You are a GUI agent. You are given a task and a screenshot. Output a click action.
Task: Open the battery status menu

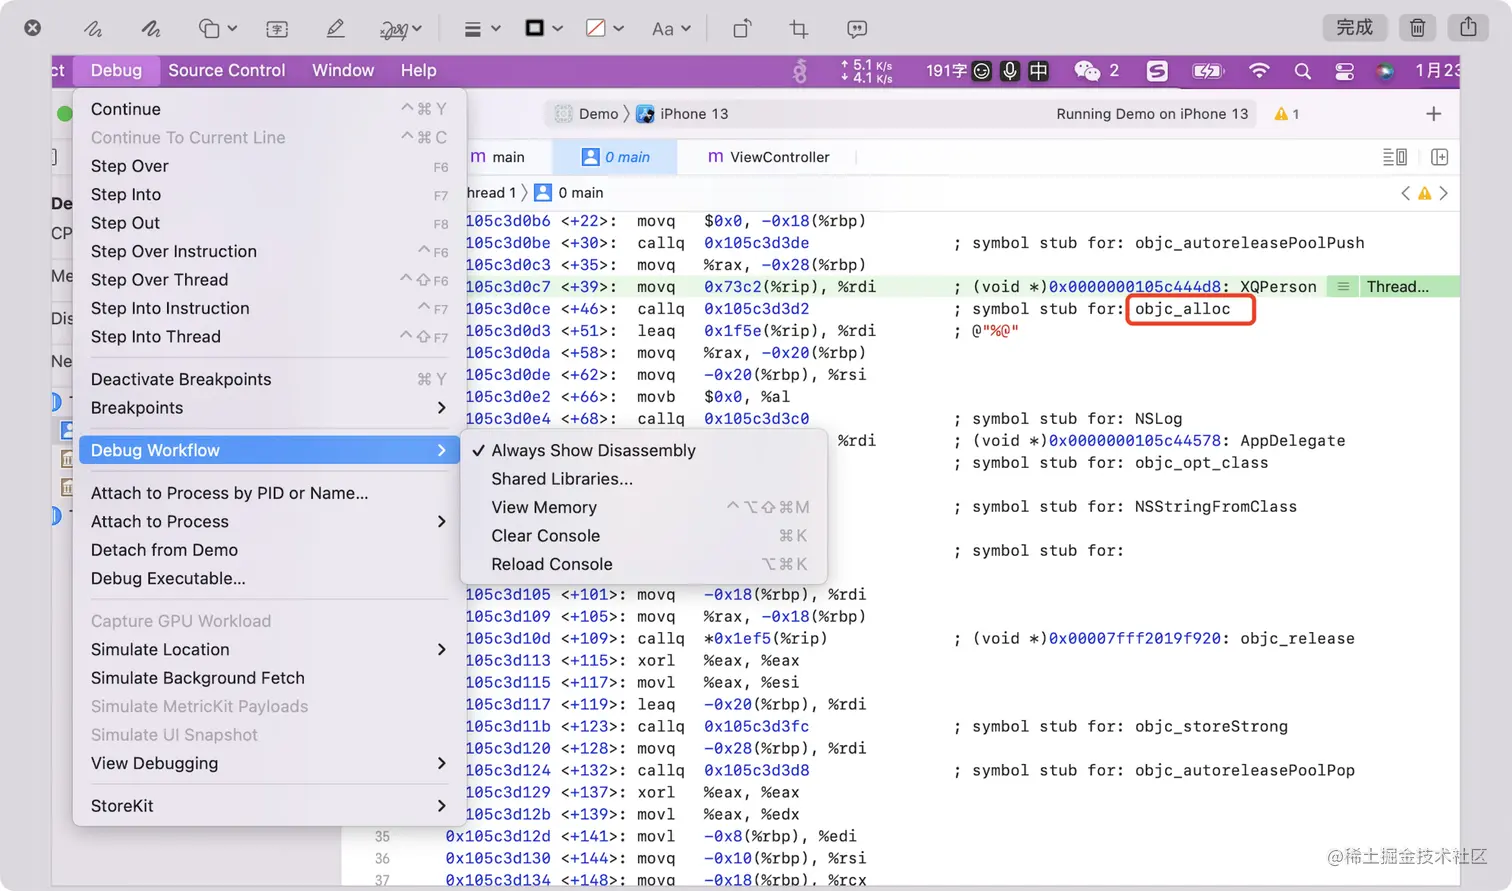coord(1208,70)
